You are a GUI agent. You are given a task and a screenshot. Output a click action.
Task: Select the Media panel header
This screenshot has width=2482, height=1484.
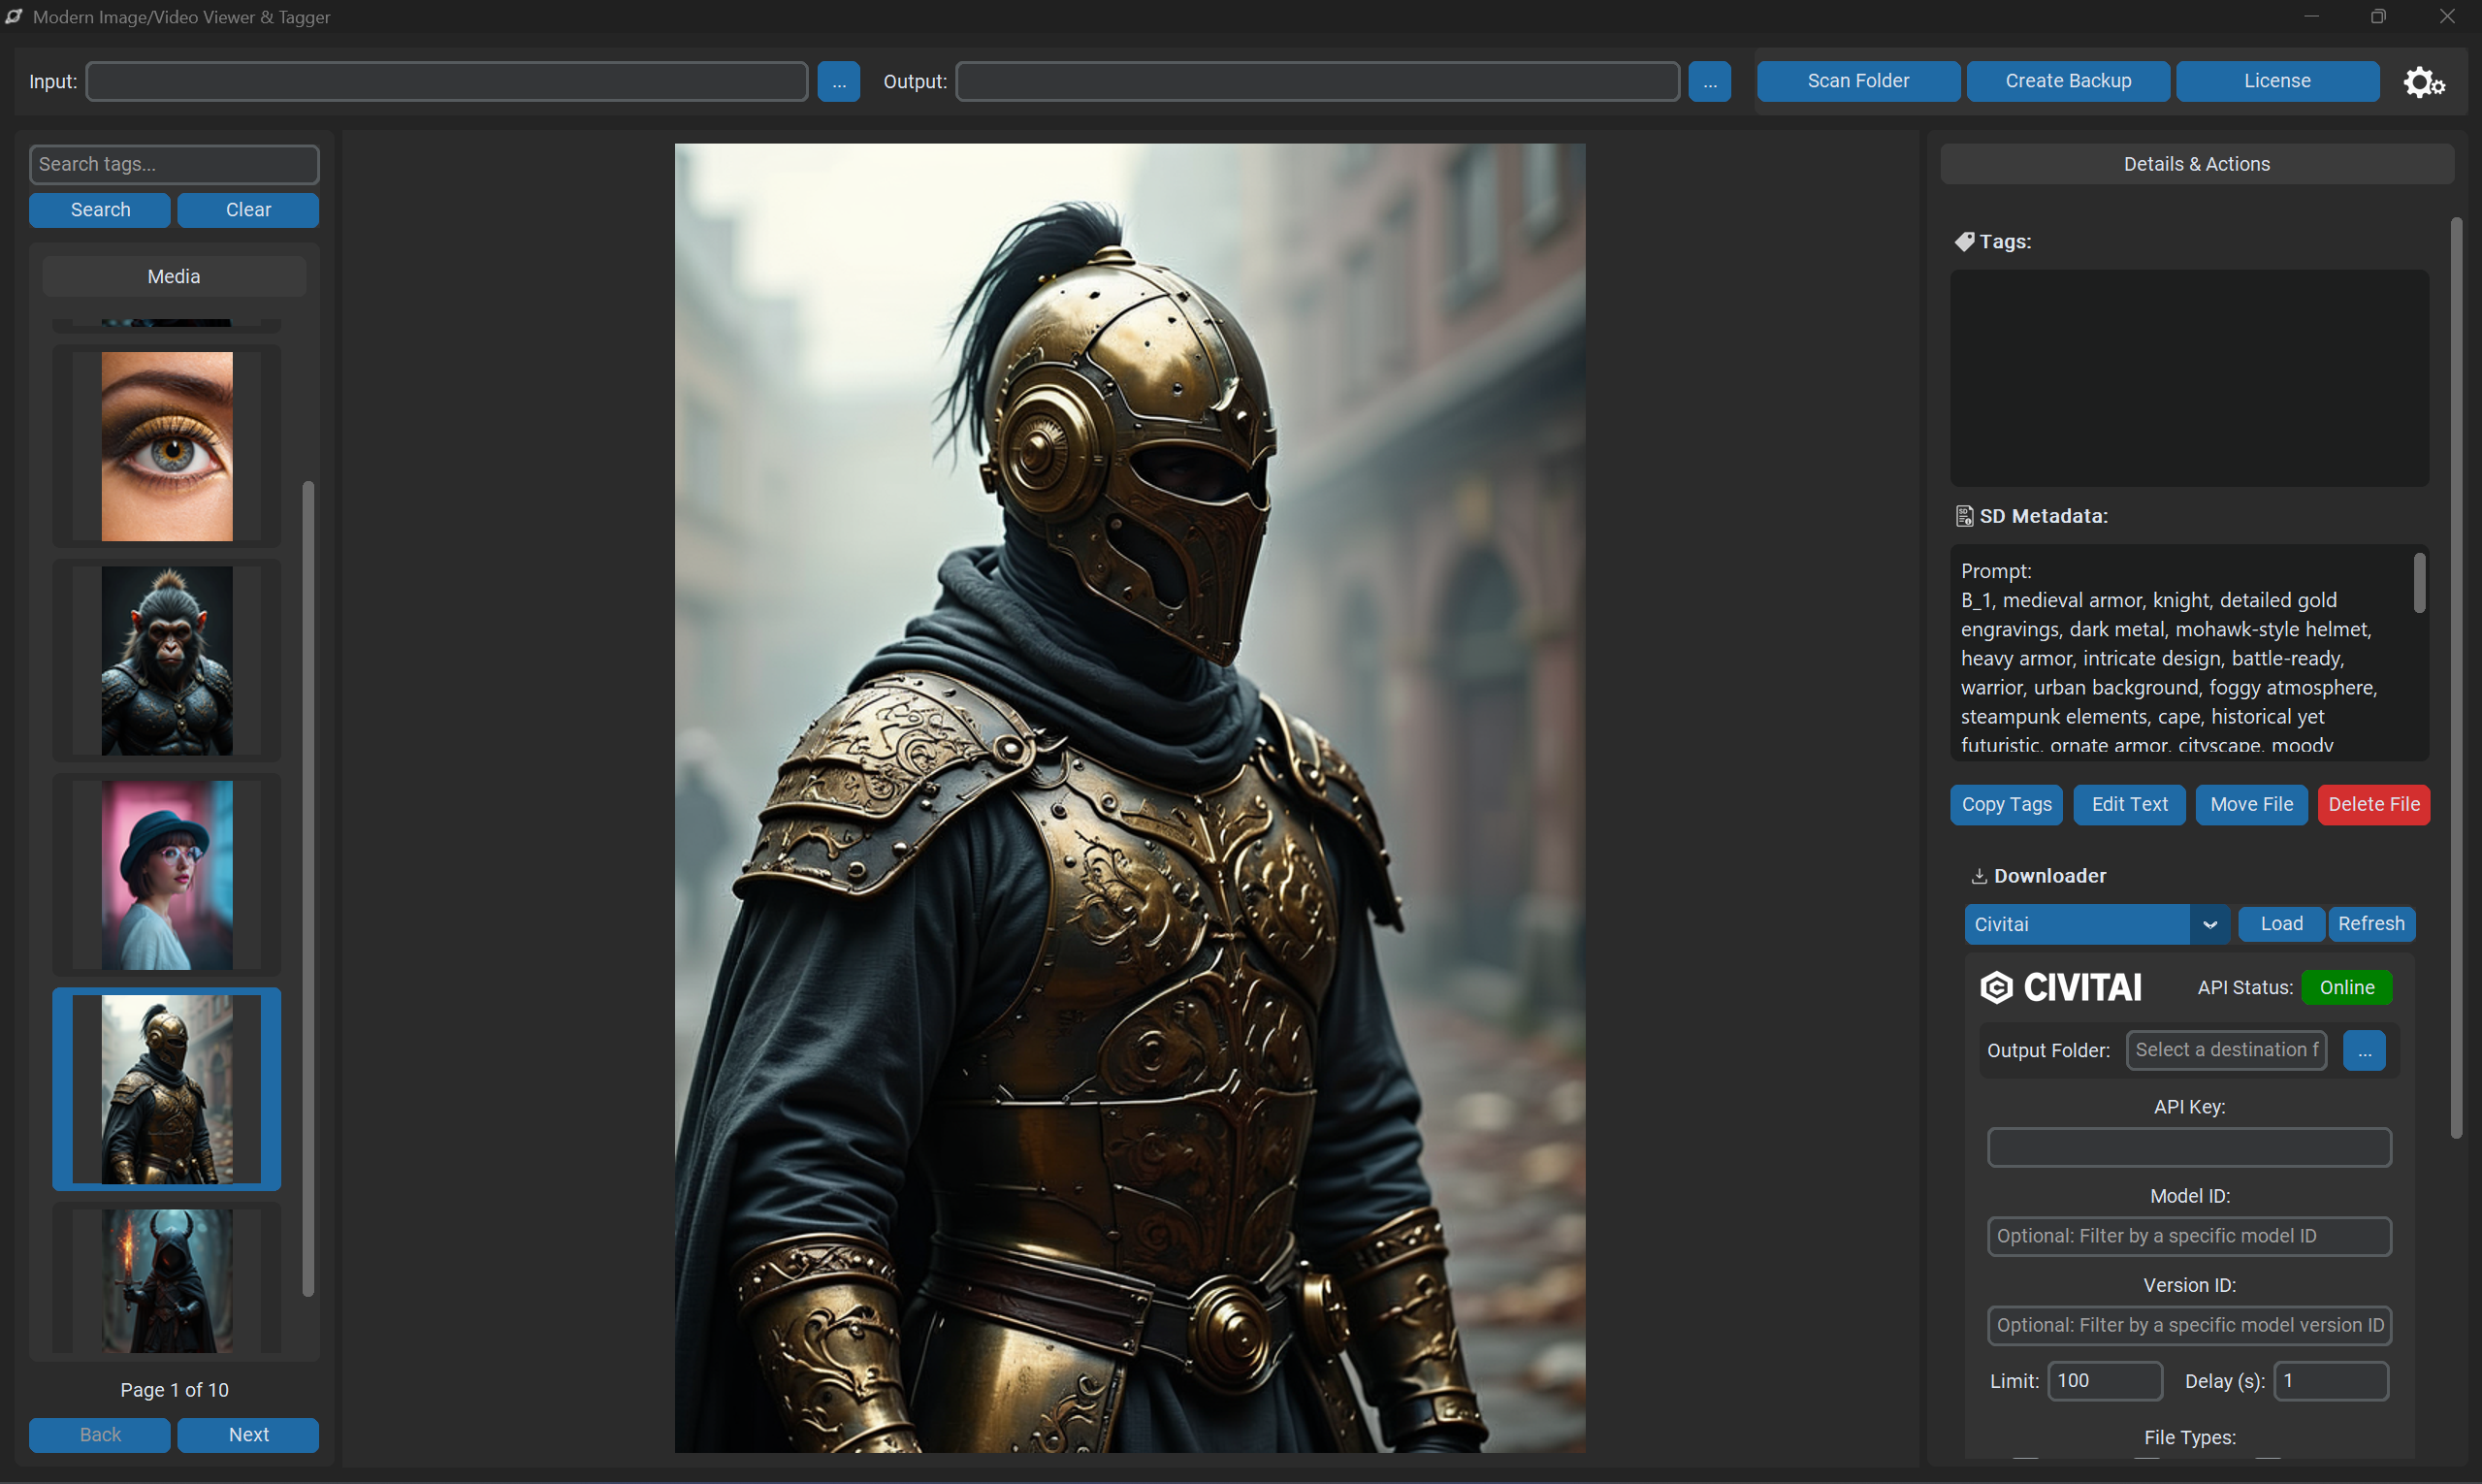click(x=174, y=277)
